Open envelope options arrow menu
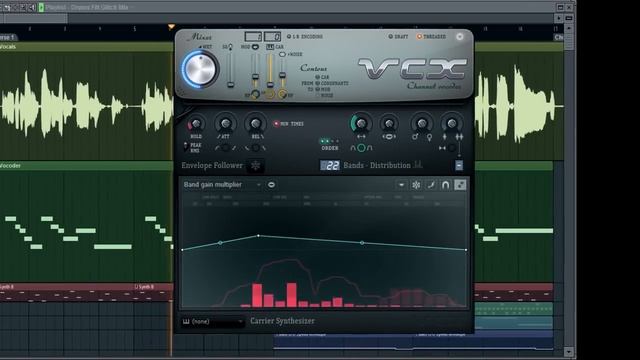The image size is (640, 360). tap(402, 185)
